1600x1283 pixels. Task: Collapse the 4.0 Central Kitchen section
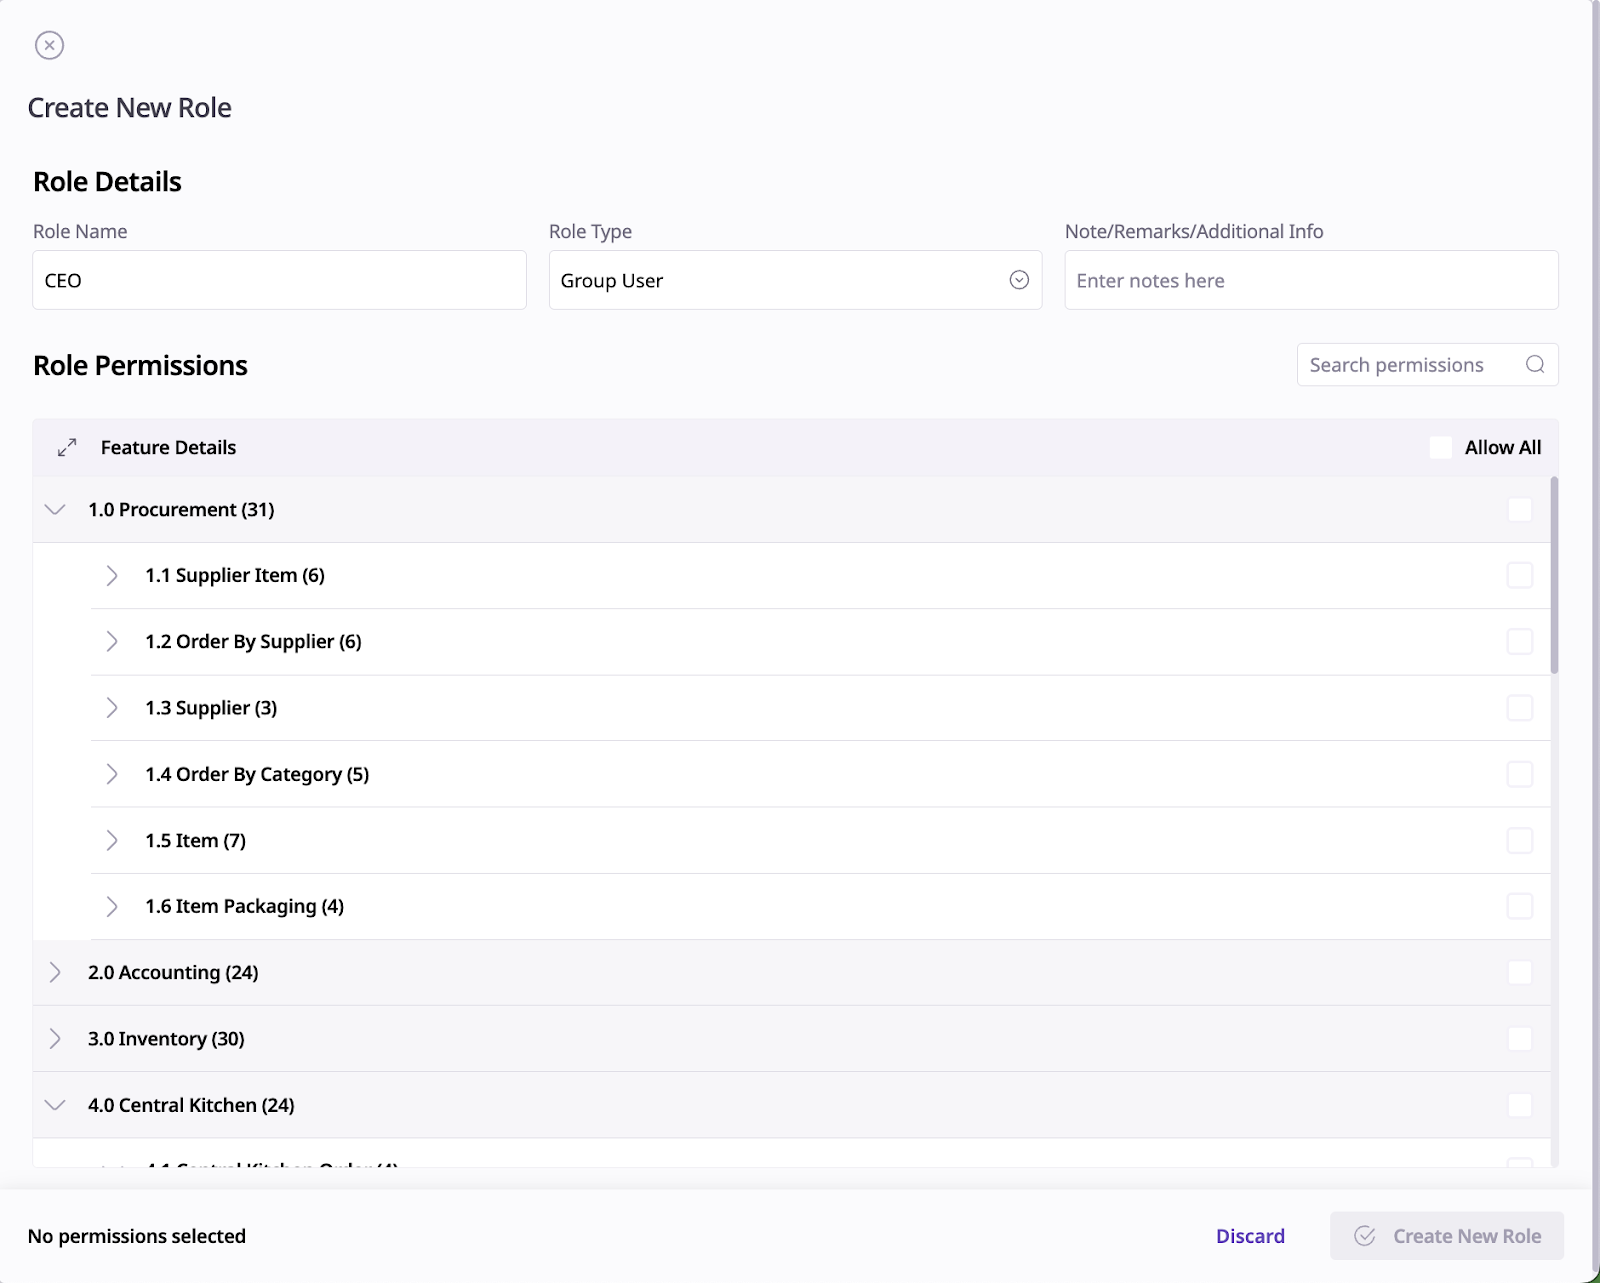tap(56, 1105)
